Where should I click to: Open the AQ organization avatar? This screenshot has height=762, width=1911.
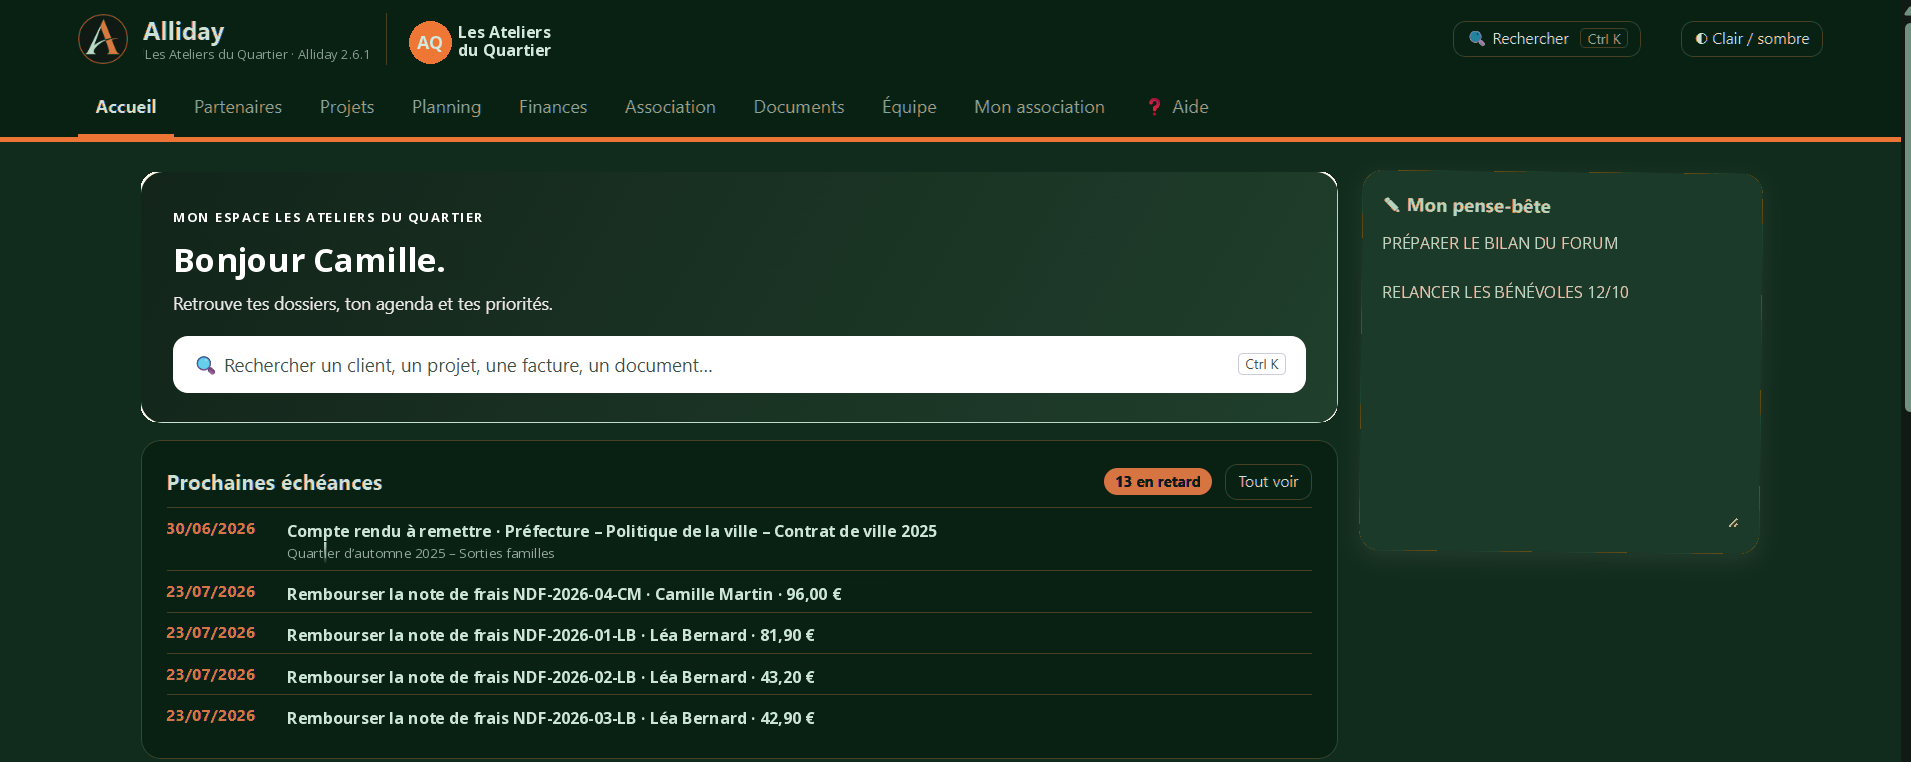pyautogui.click(x=430, y=42)
